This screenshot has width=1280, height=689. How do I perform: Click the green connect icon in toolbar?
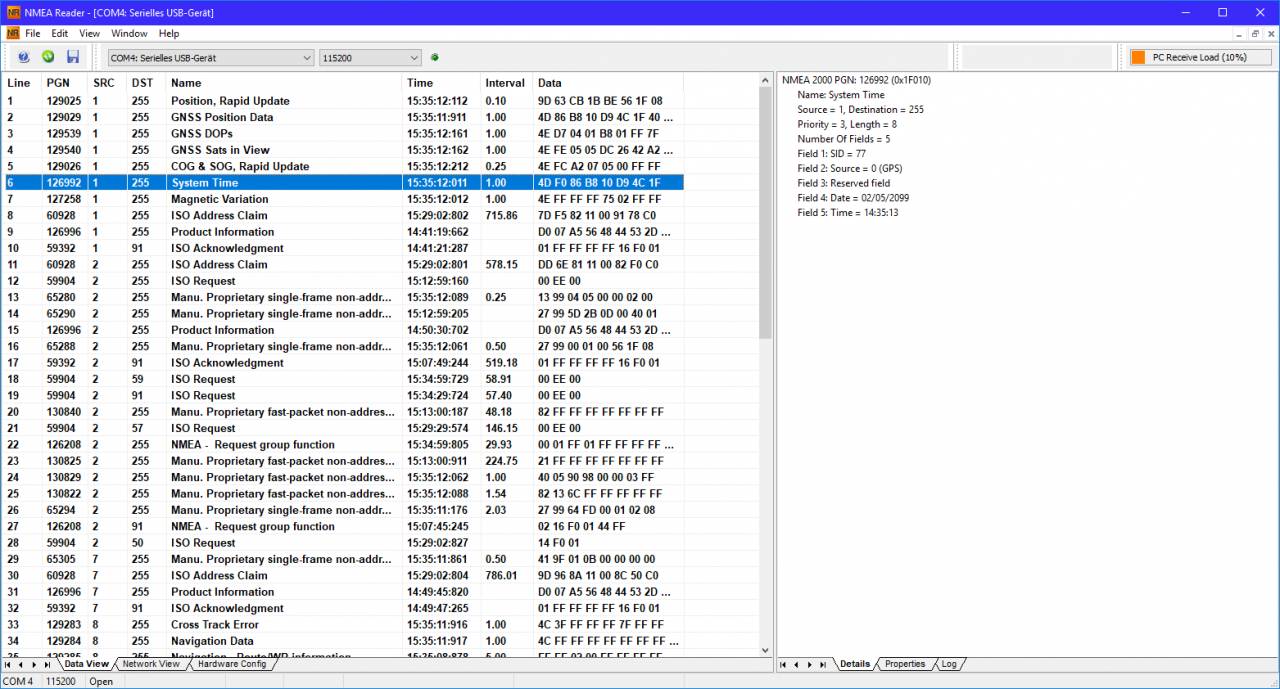pyautogui.click(x=48, y=57)
